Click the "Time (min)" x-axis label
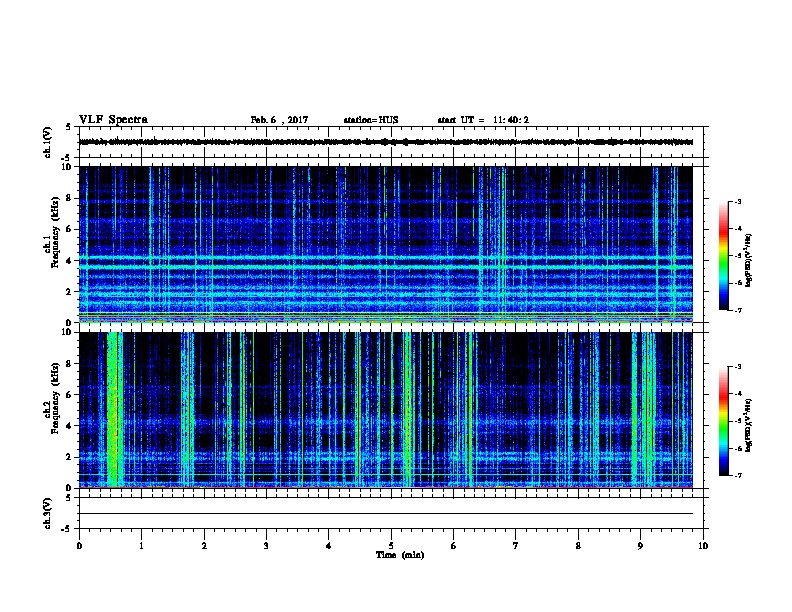 pos(400,555)
